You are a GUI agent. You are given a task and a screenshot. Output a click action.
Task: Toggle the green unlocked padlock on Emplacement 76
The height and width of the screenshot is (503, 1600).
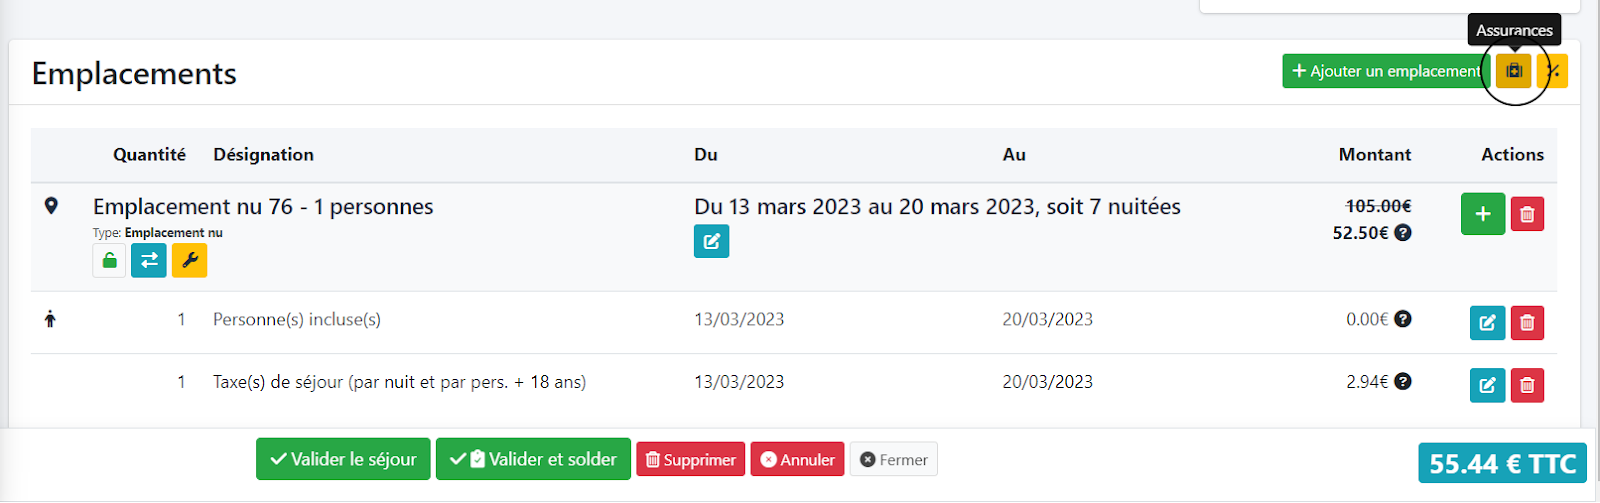(109, 261)
